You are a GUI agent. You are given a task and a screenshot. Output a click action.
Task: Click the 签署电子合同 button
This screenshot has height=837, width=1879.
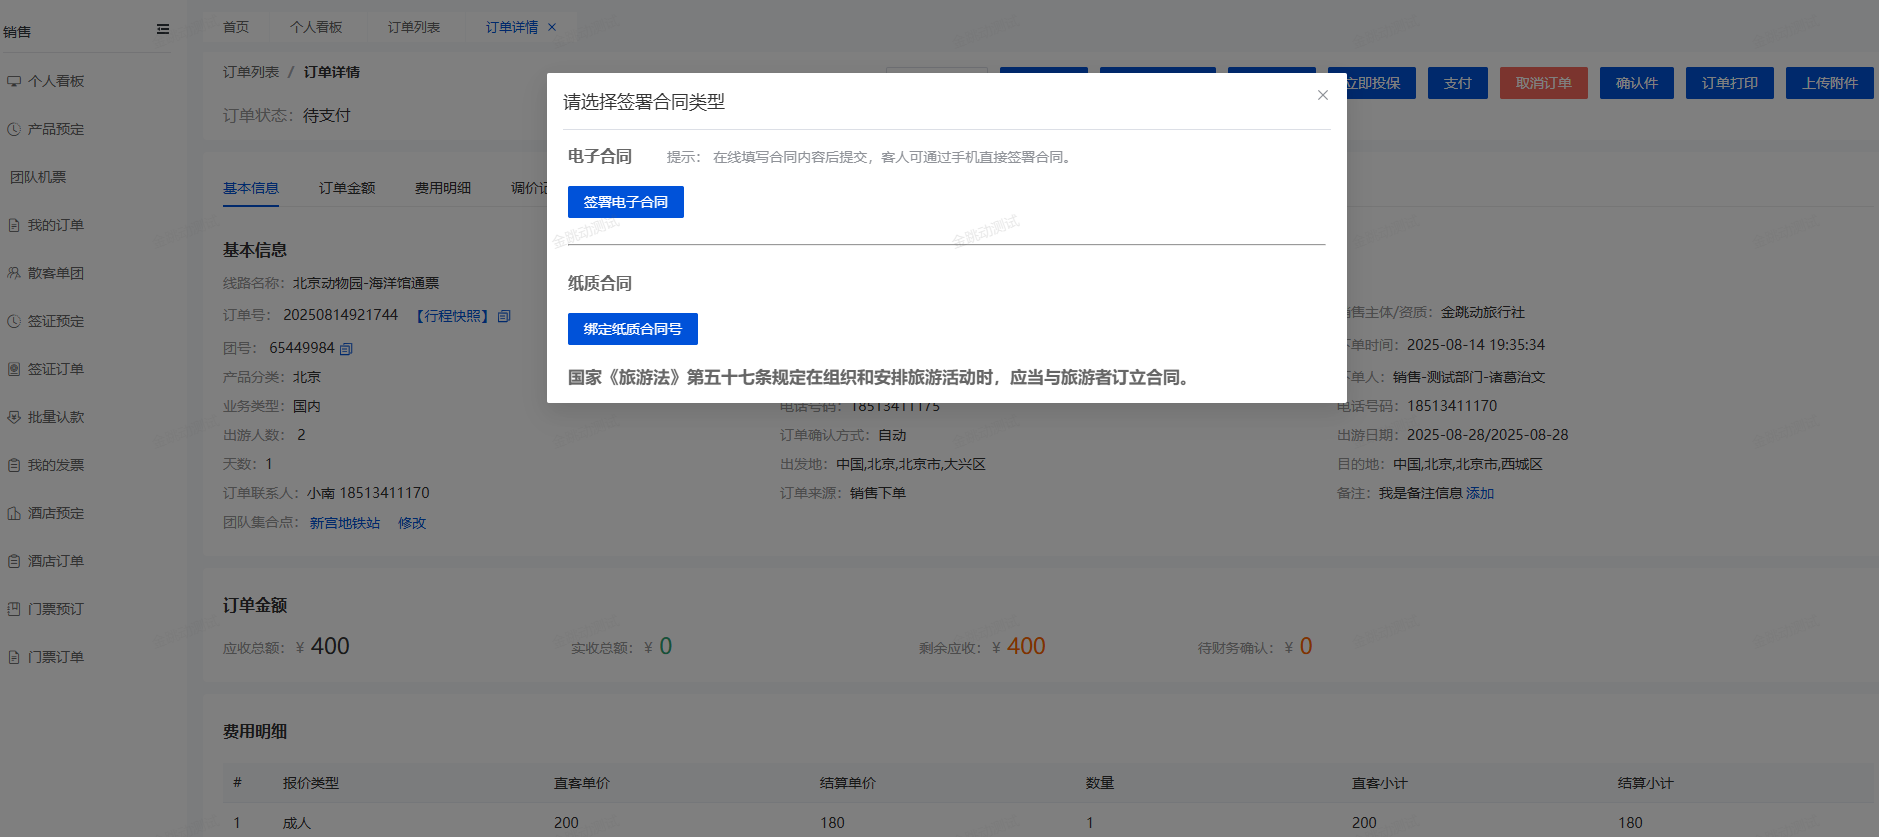[625, 202]
